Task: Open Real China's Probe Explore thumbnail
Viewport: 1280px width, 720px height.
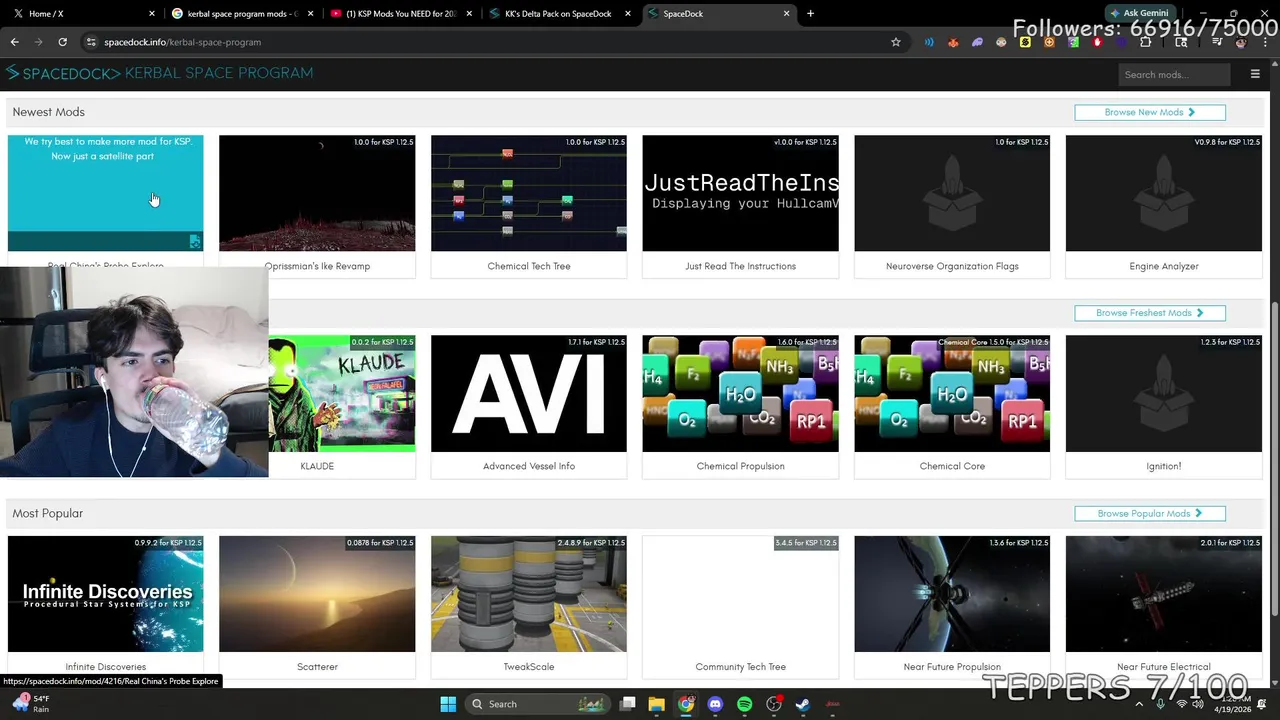Action: point(105,193)
